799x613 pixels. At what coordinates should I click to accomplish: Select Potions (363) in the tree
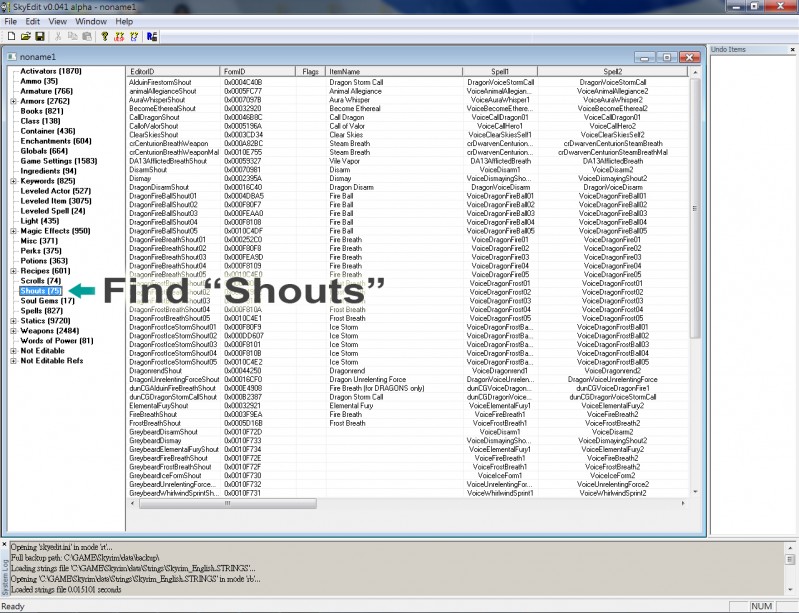point(44,261)
